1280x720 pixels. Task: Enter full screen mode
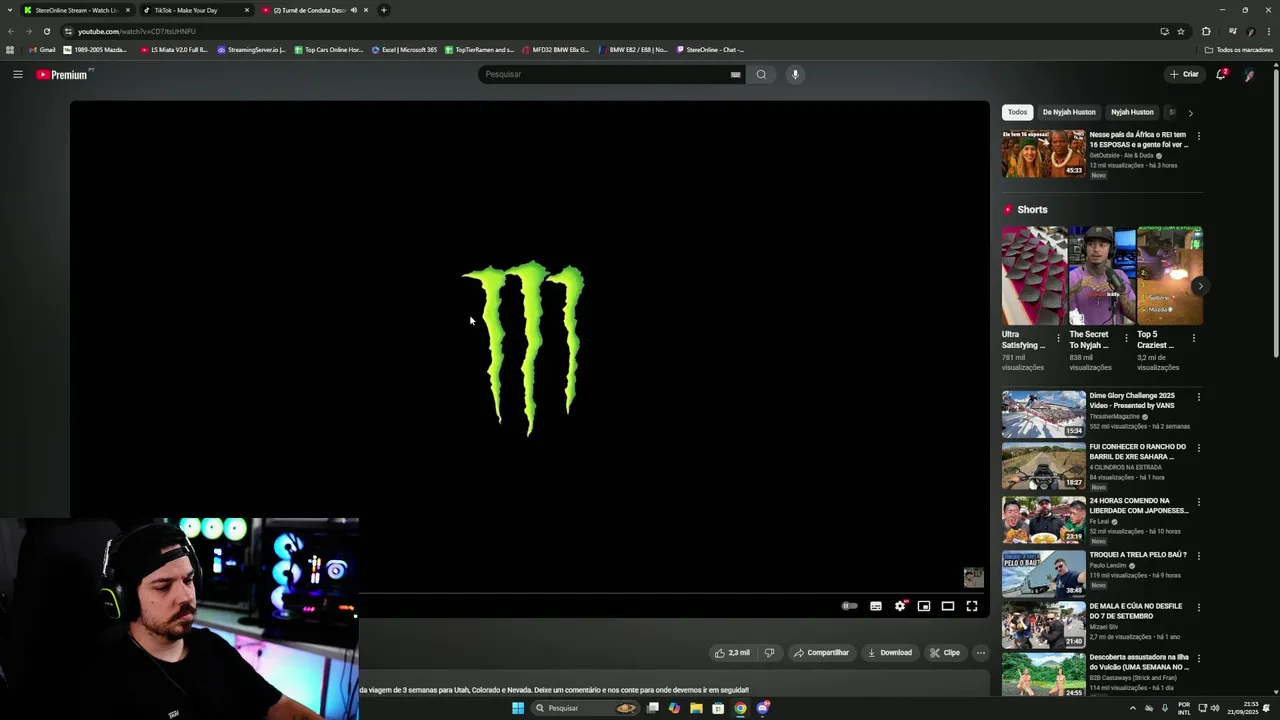point(972,606)
